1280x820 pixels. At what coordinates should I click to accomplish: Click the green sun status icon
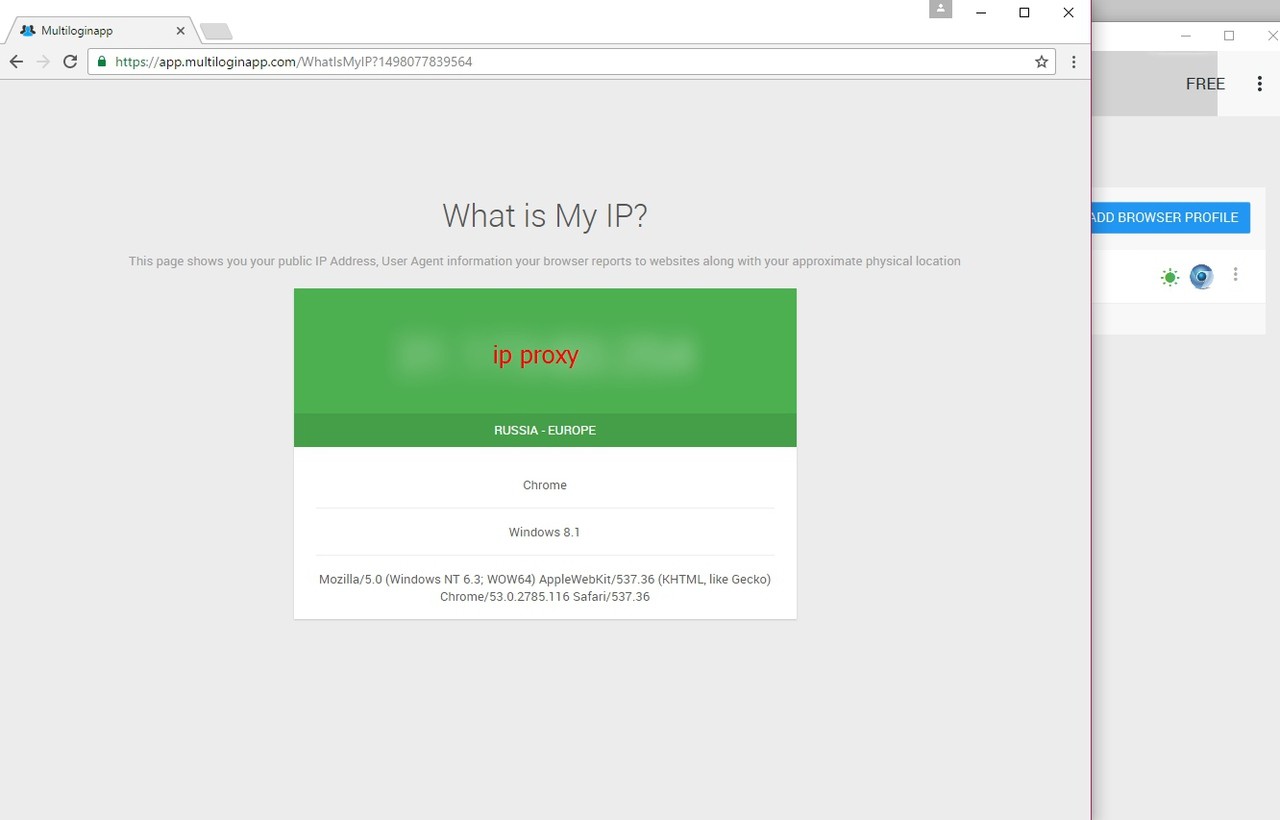pyautogui.click(x=1169, y=277)
